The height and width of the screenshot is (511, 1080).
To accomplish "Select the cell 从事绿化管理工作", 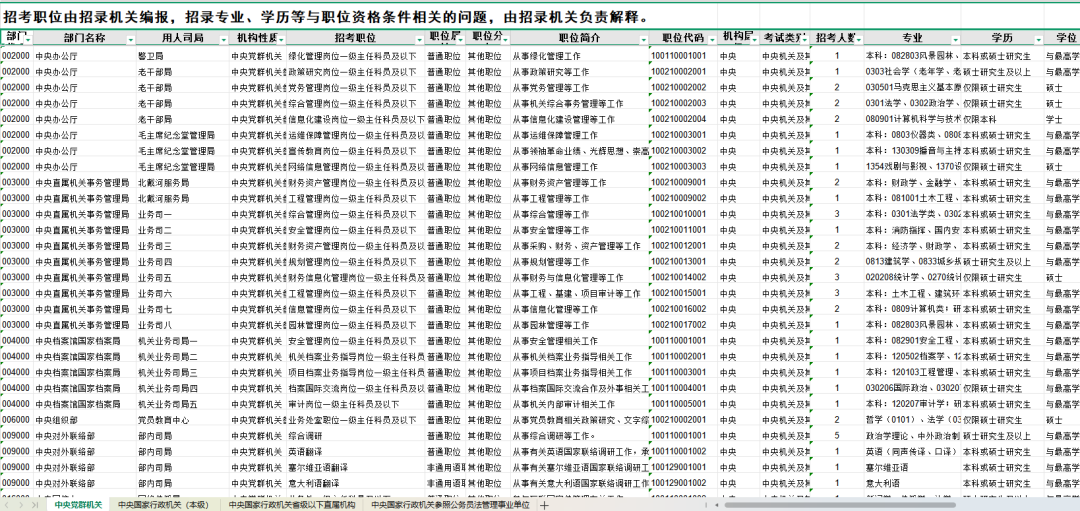I will (579, 56).
